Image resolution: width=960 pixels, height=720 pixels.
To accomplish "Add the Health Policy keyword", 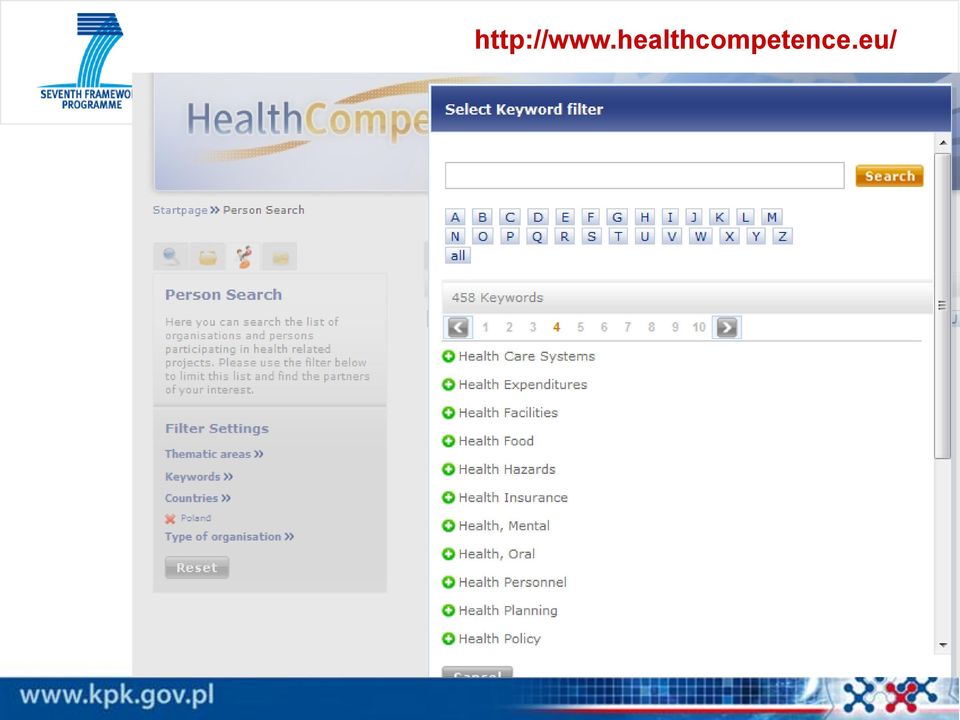I will click(x=448, y=639).
